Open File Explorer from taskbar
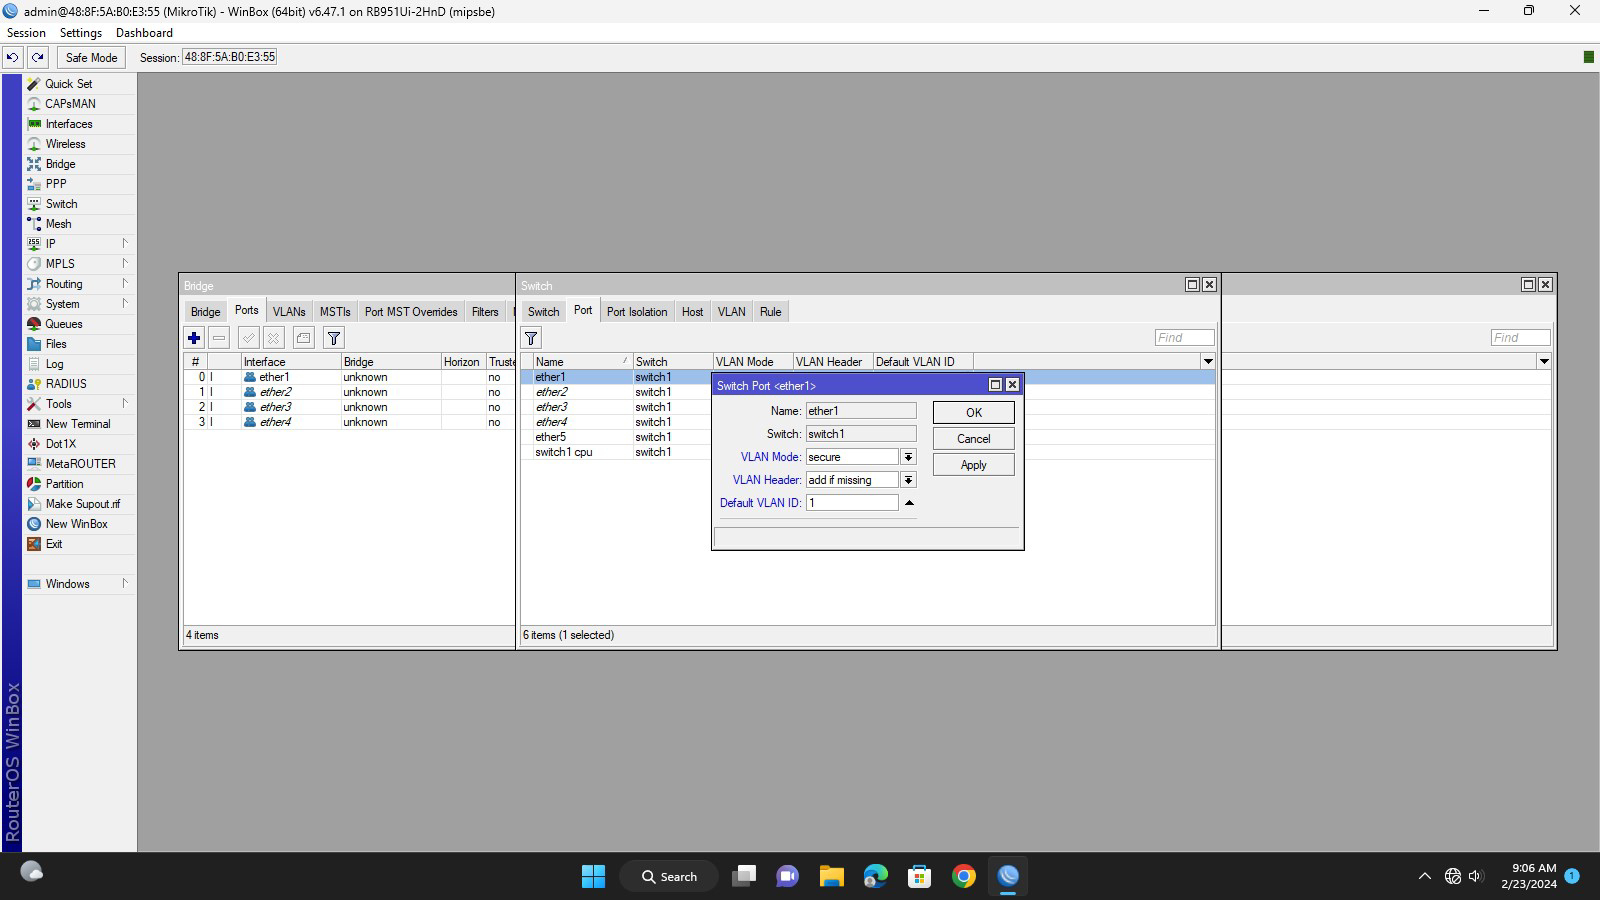Viewport: 1600px width, 900px height. click(x=832, y=876)
